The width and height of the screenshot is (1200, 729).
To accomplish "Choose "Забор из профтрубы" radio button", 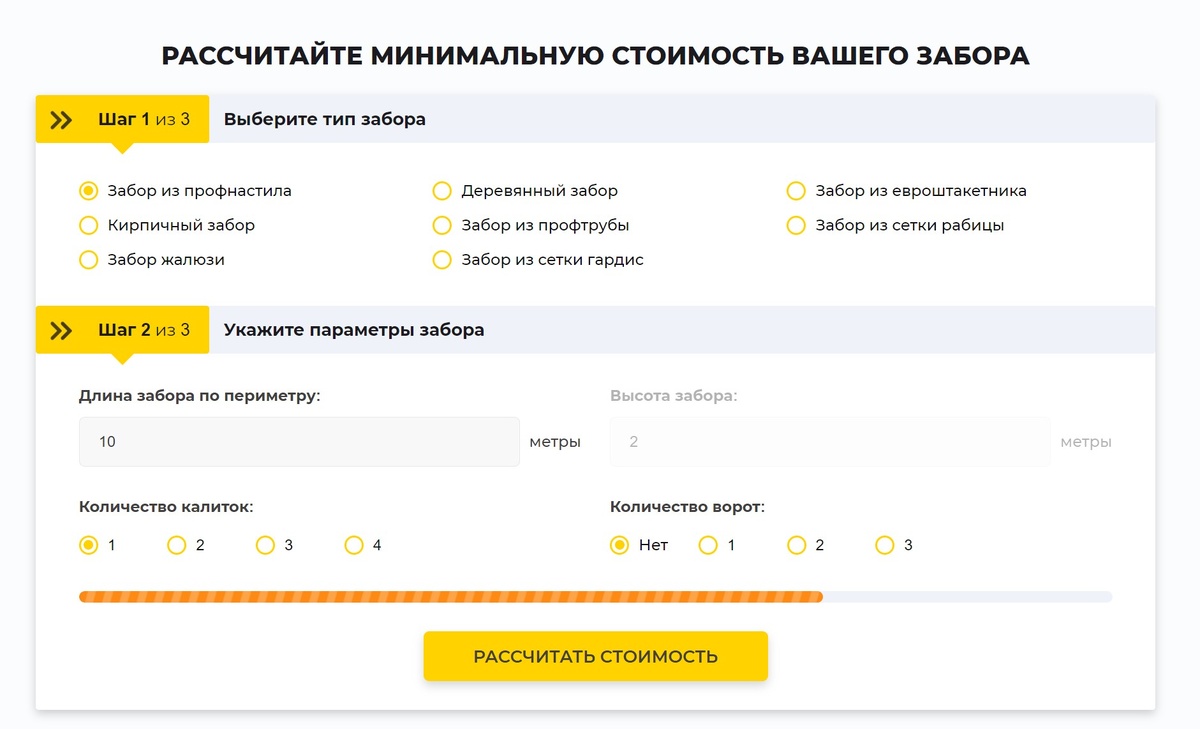I will [442, 226].
